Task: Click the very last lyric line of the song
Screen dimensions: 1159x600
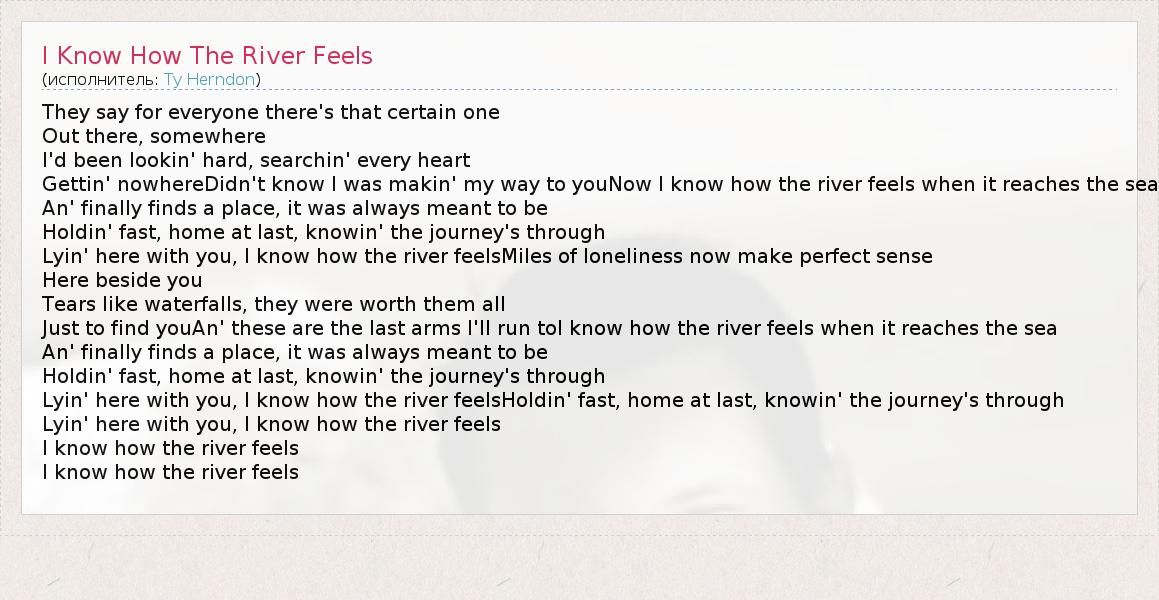Action: (171, 472)
